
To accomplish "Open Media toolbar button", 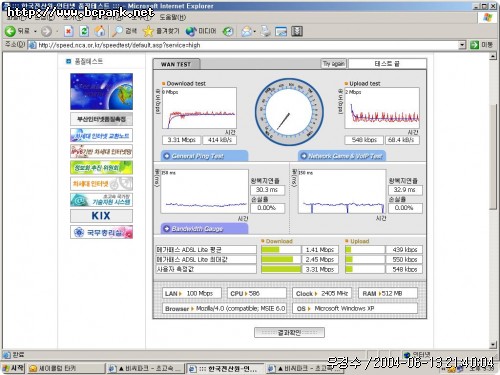I will point(201,31).
